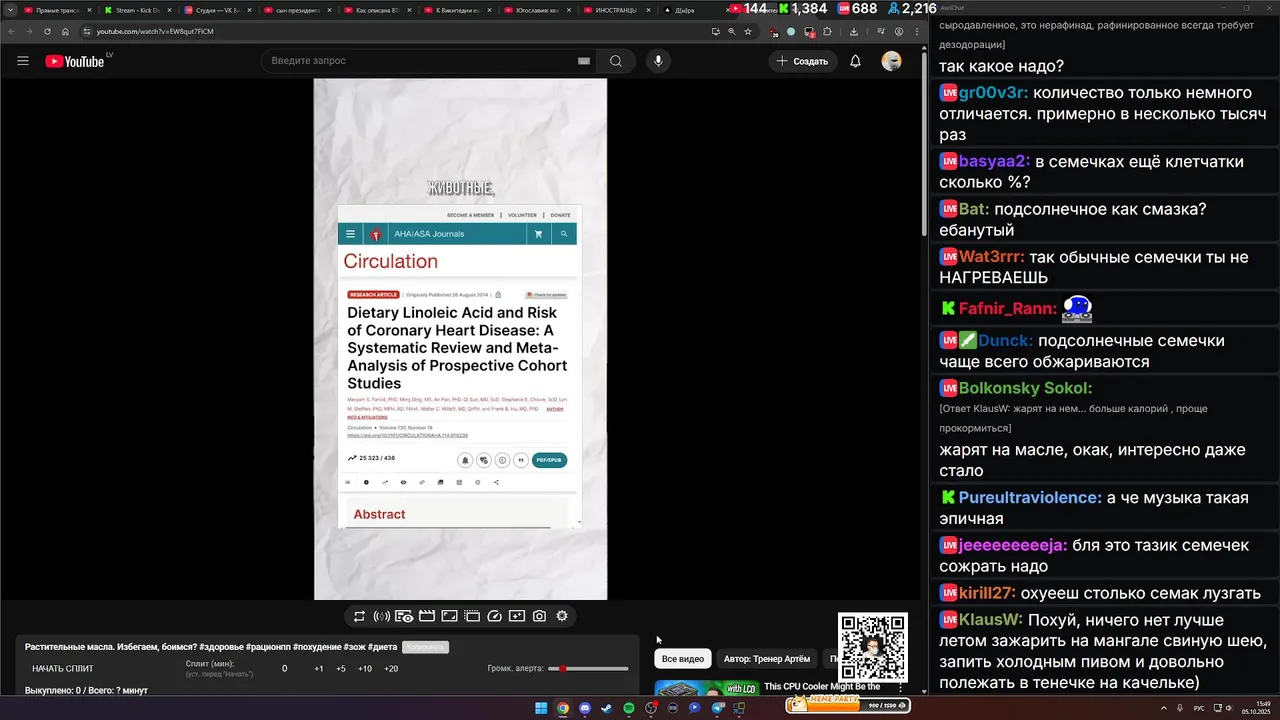Add +1 minute to split
Viewport: 1280px width, 720px height.
point(319,668)
